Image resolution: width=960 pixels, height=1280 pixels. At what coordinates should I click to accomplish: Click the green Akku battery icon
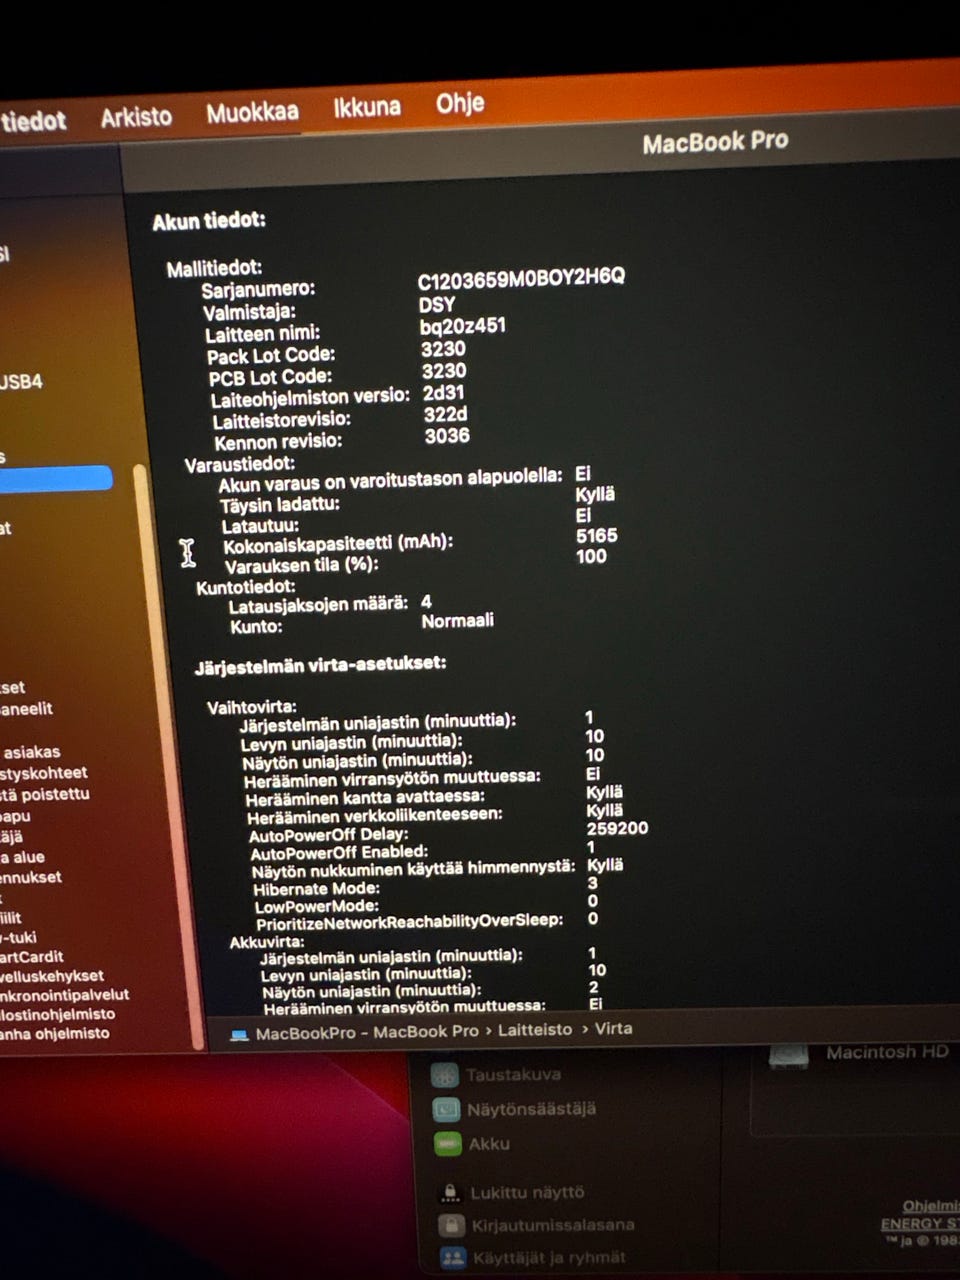coord(448,1143)
